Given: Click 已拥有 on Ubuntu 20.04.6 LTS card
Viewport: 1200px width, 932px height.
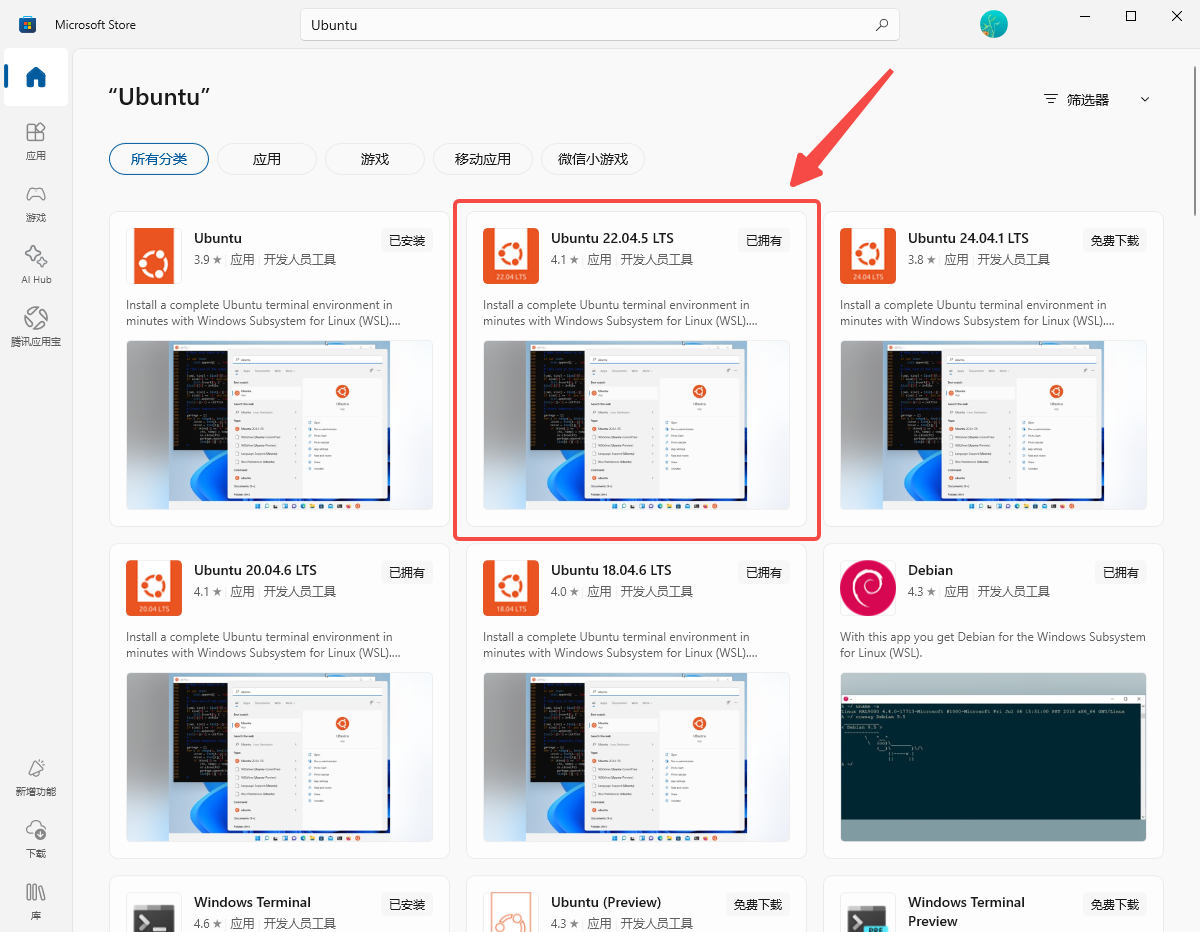Looking at the screenshot, I should 407,572.
